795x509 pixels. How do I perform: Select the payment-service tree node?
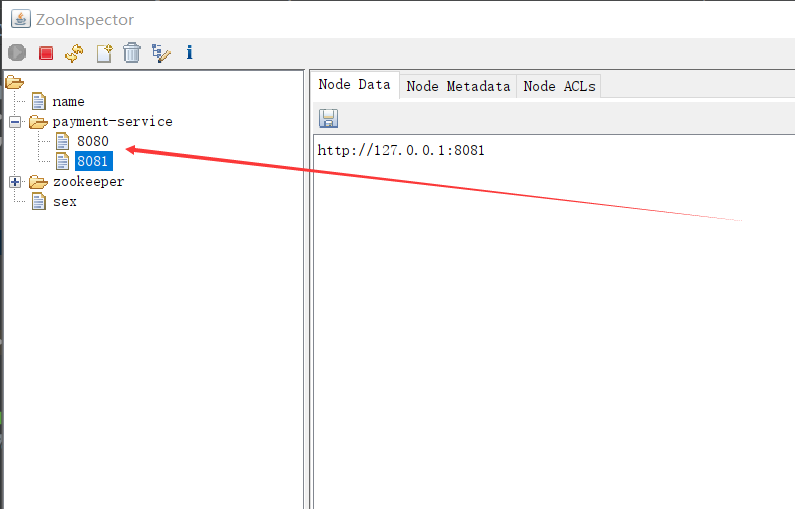pyautogui.click(x=113, y=122)
